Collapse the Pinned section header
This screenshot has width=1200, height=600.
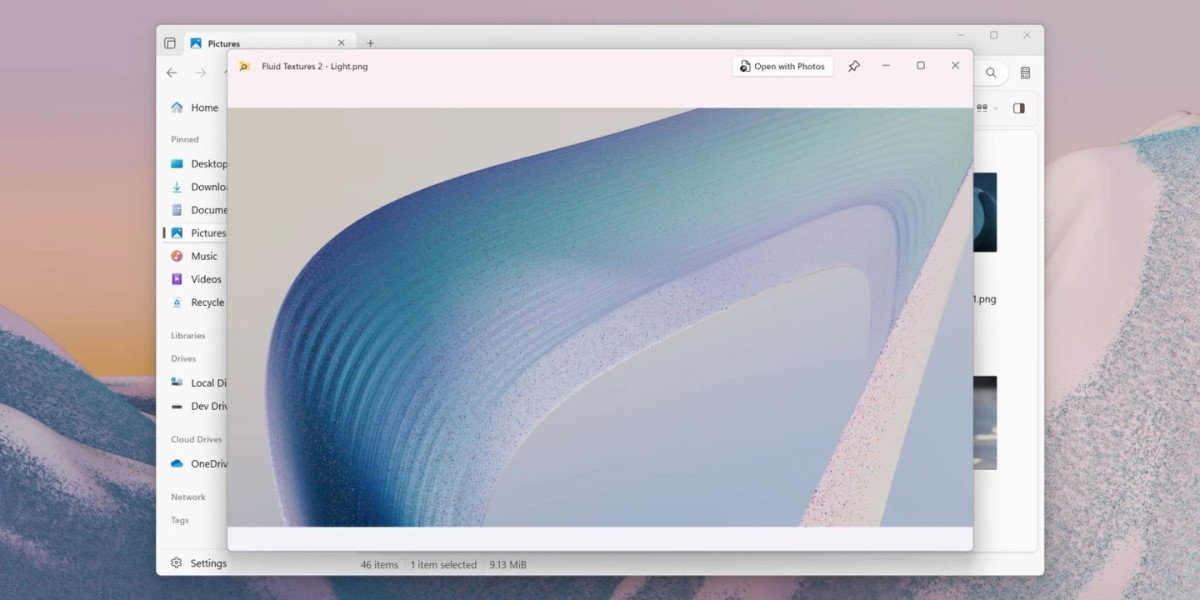click(185, 140)
